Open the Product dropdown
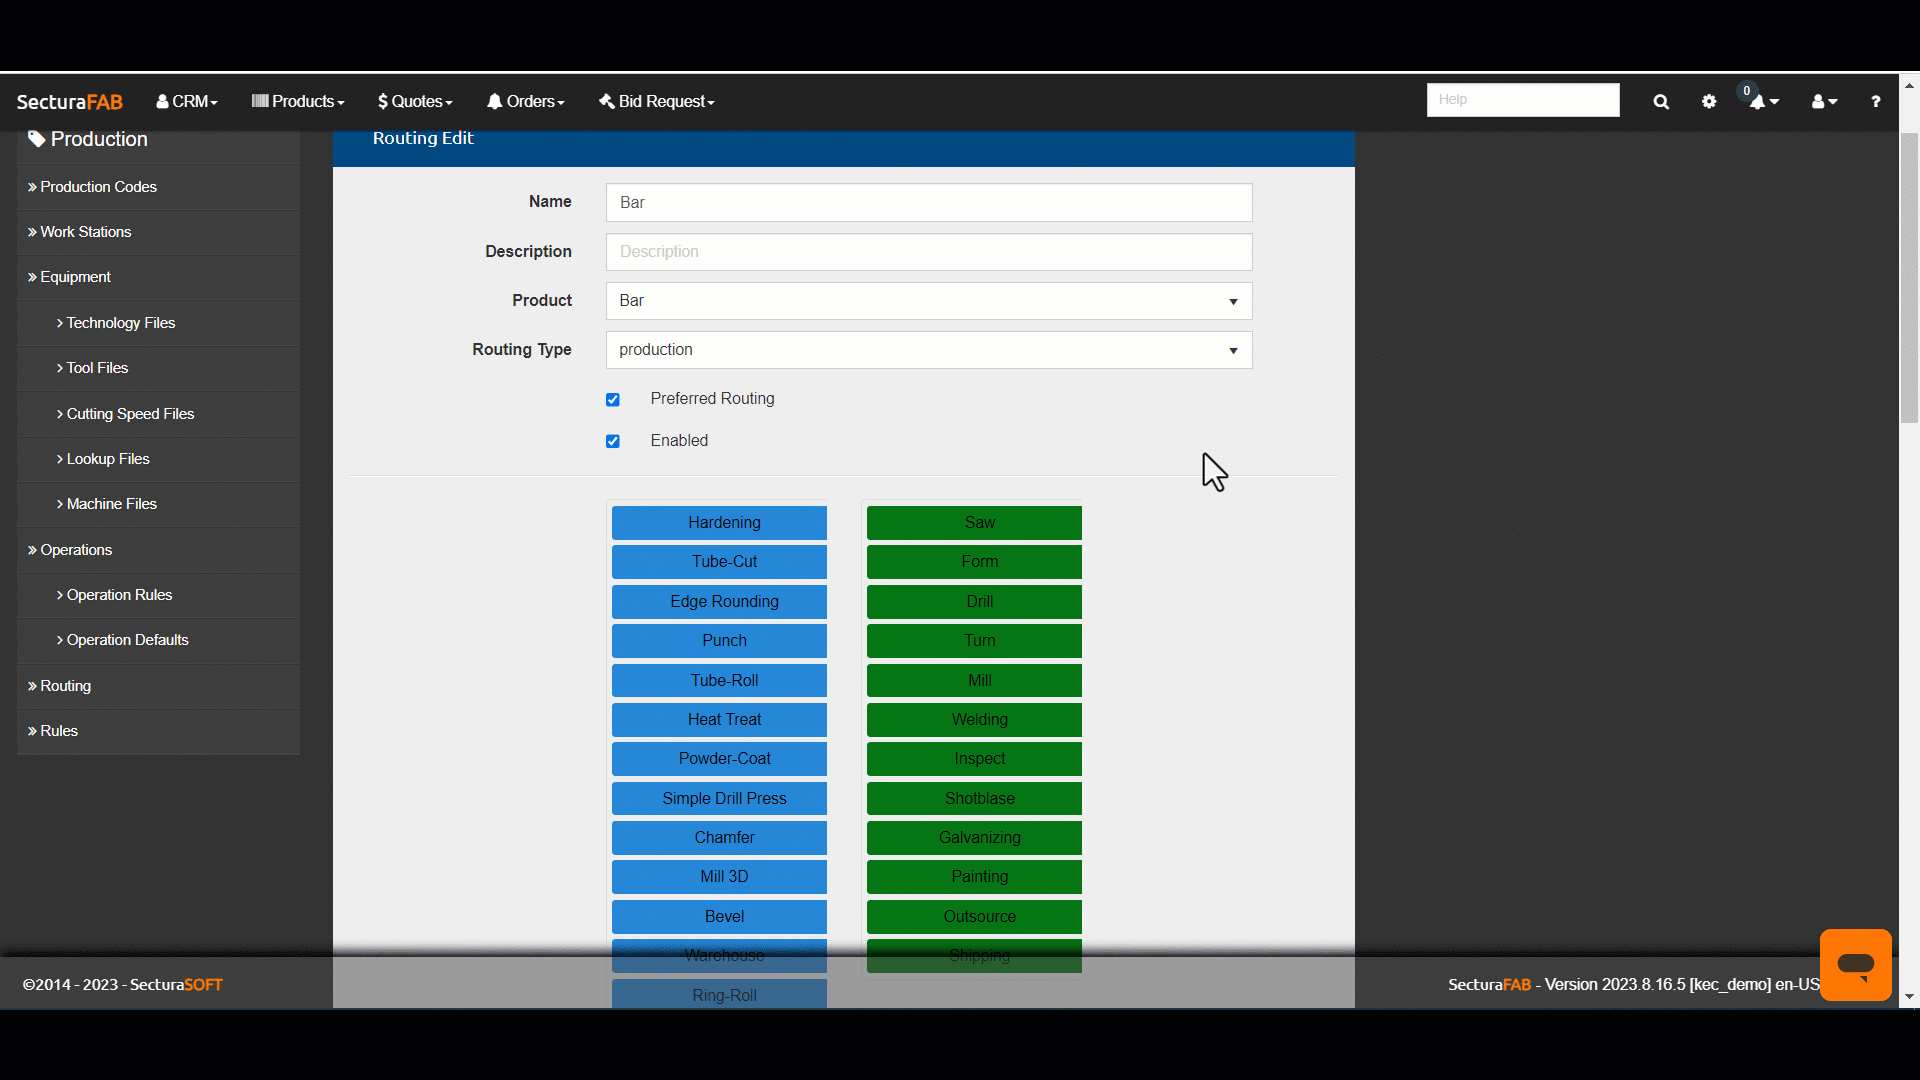 click(x=928, y=301)
